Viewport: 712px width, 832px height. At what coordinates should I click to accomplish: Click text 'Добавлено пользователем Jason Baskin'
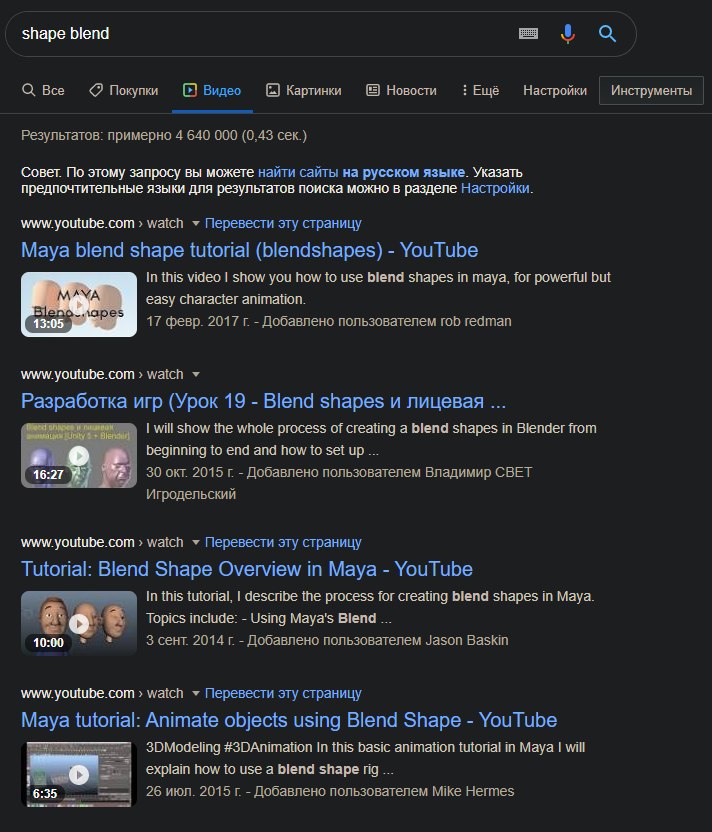click(x=378, y=640)
